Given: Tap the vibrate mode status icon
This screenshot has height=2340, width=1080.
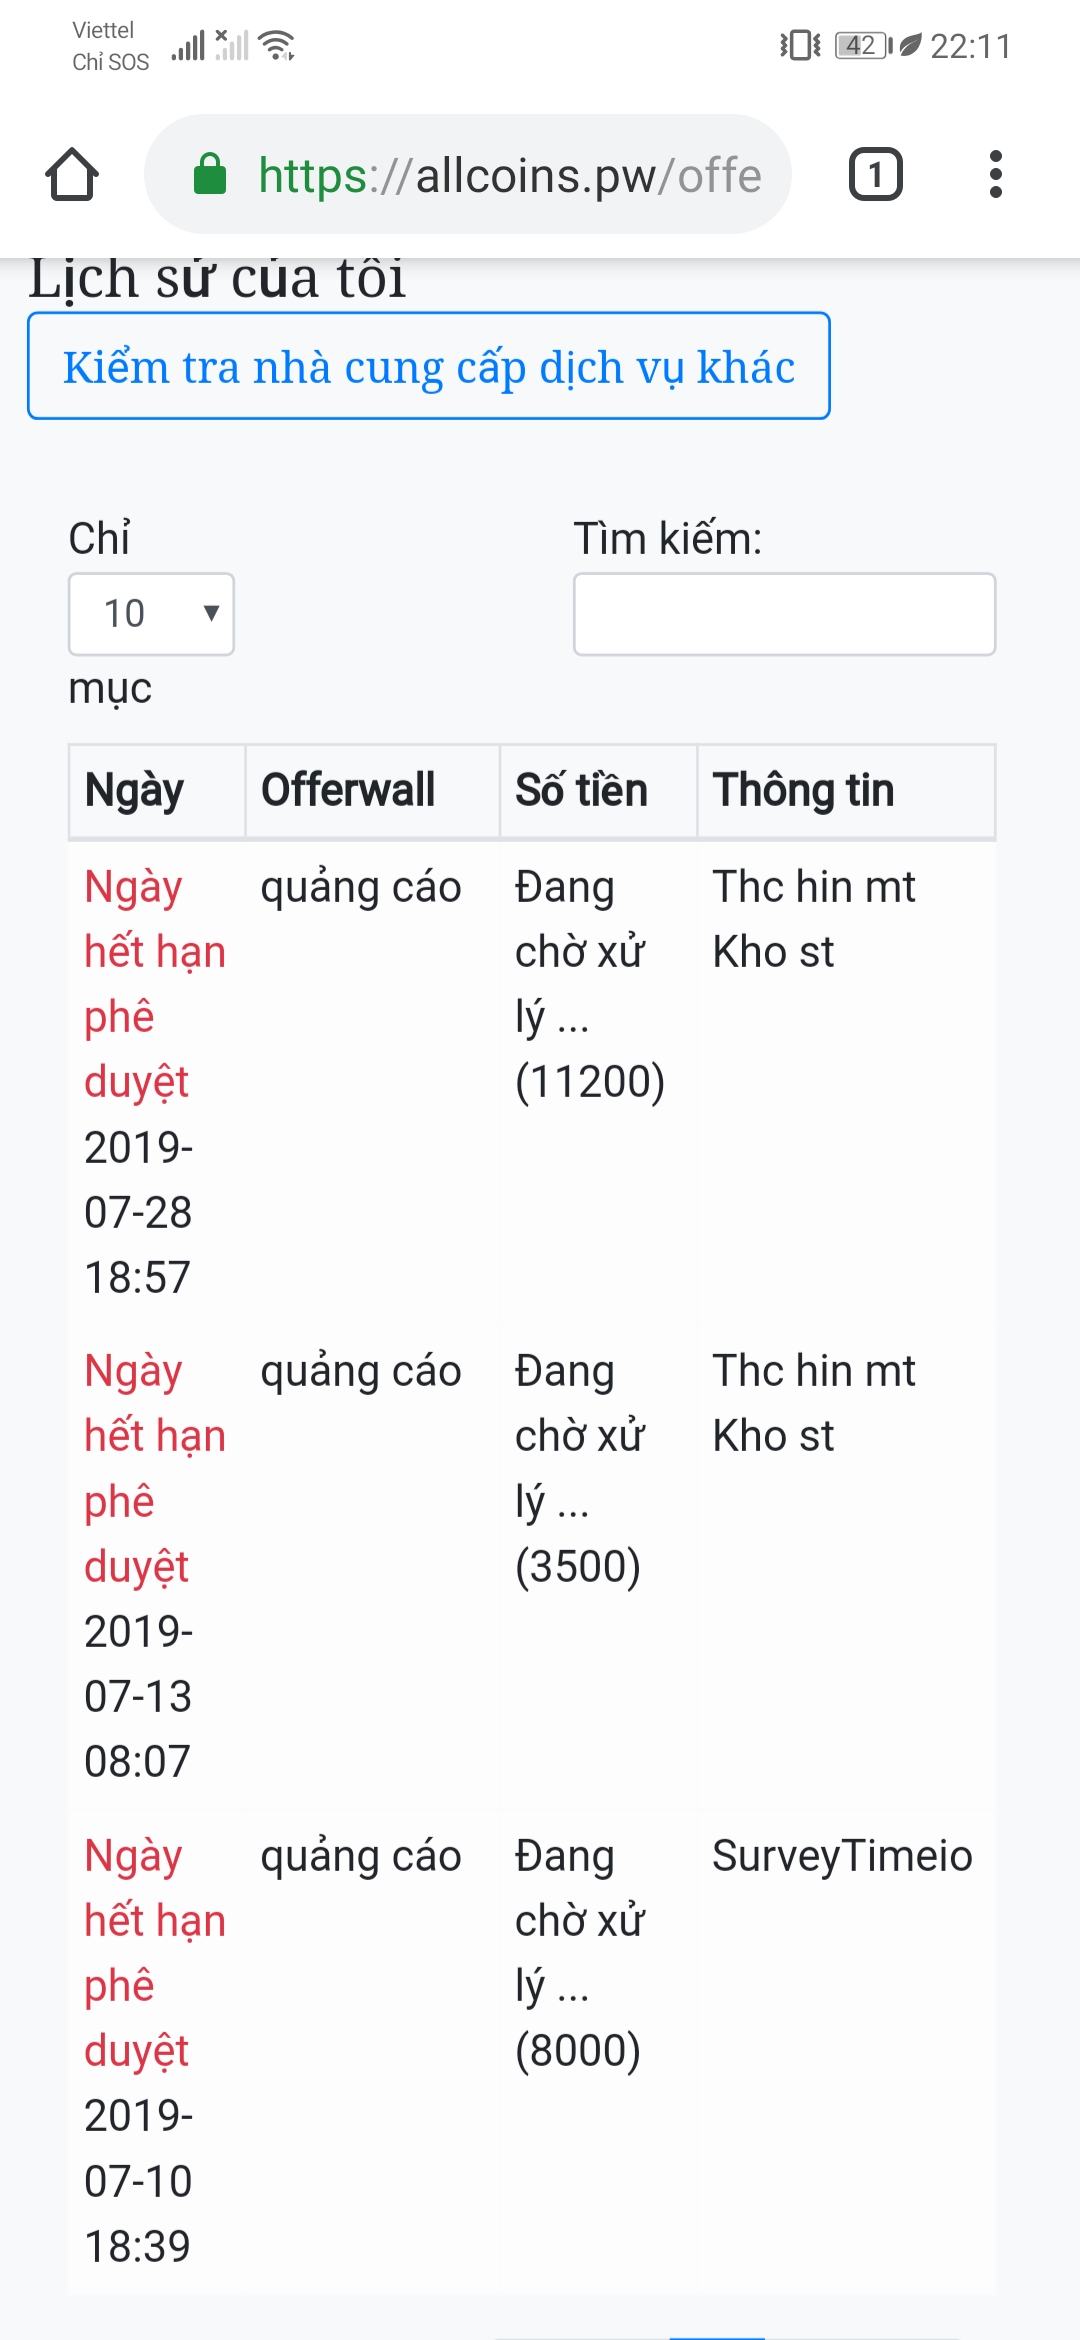Looking at the screenshot, I should 800,45.
